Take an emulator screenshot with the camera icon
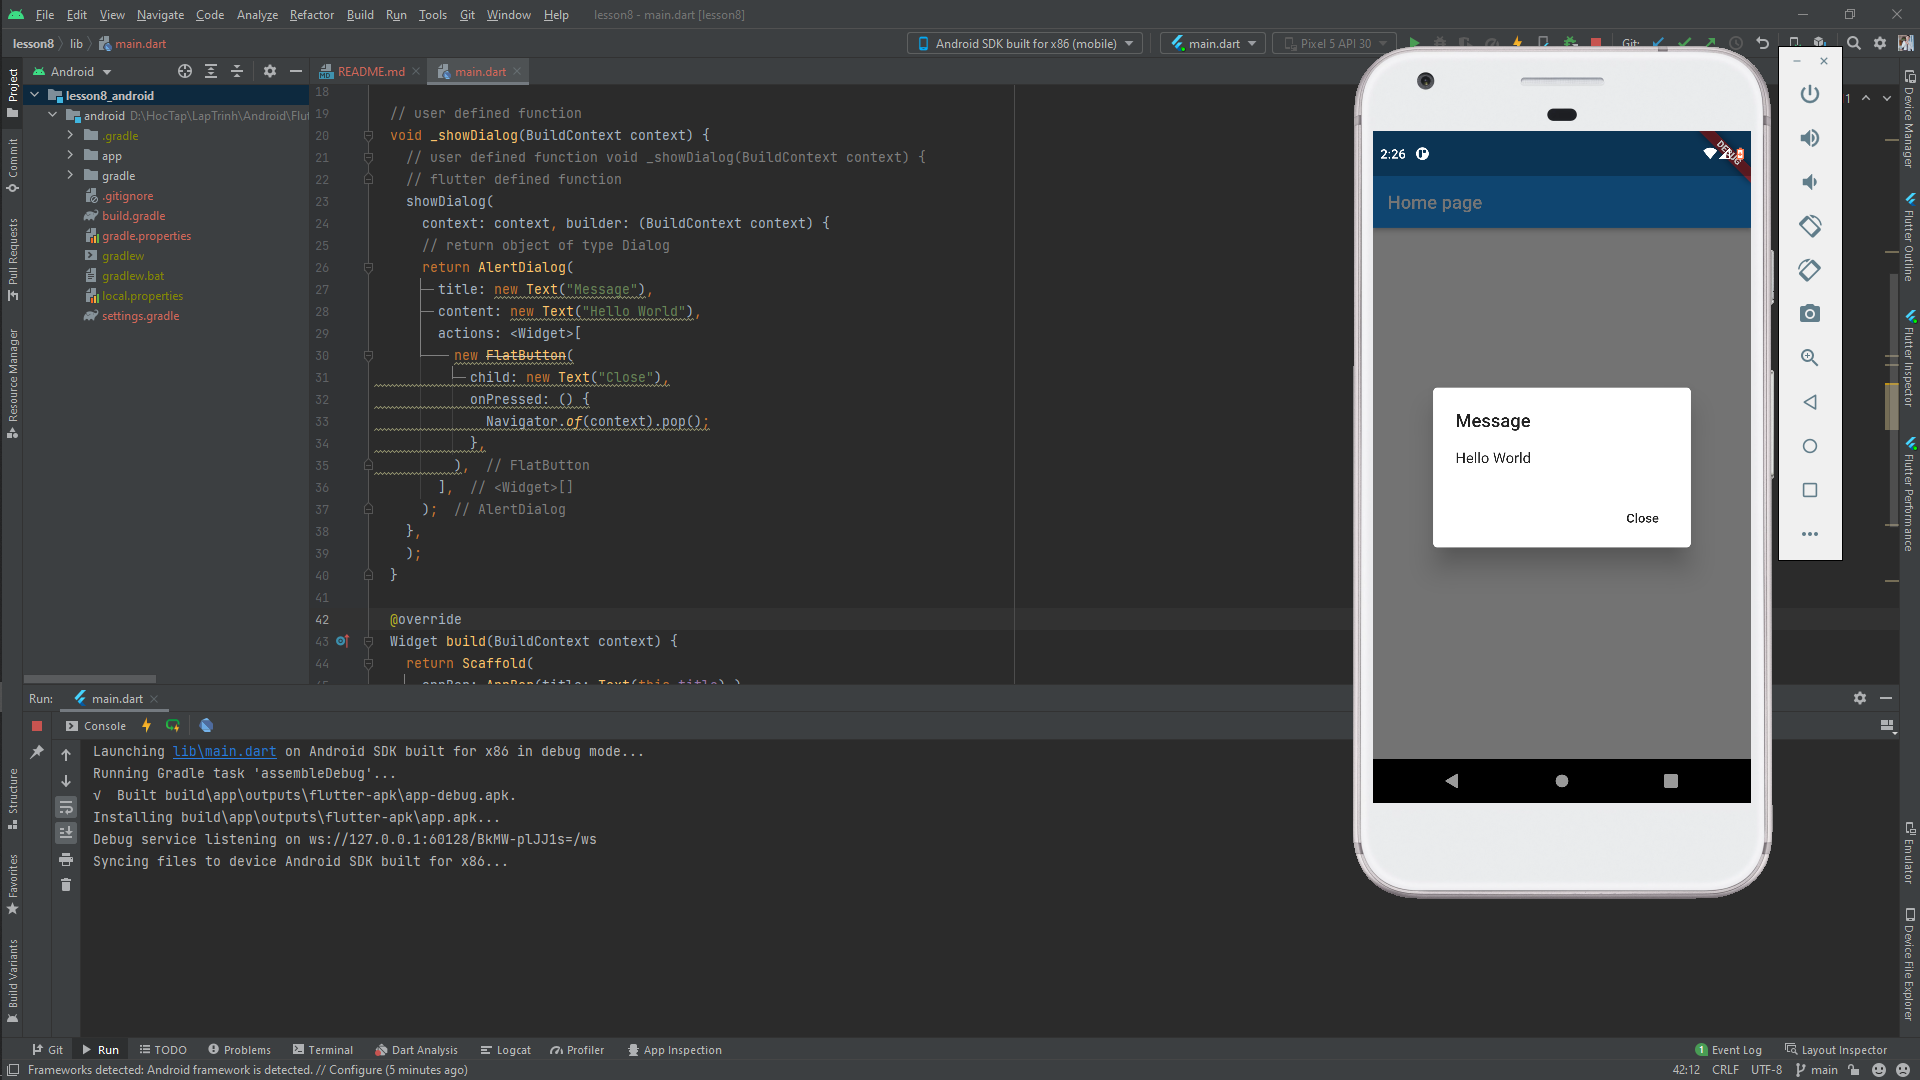The width and height of the screenshot is (1920, 1080). pos(1810,313)
